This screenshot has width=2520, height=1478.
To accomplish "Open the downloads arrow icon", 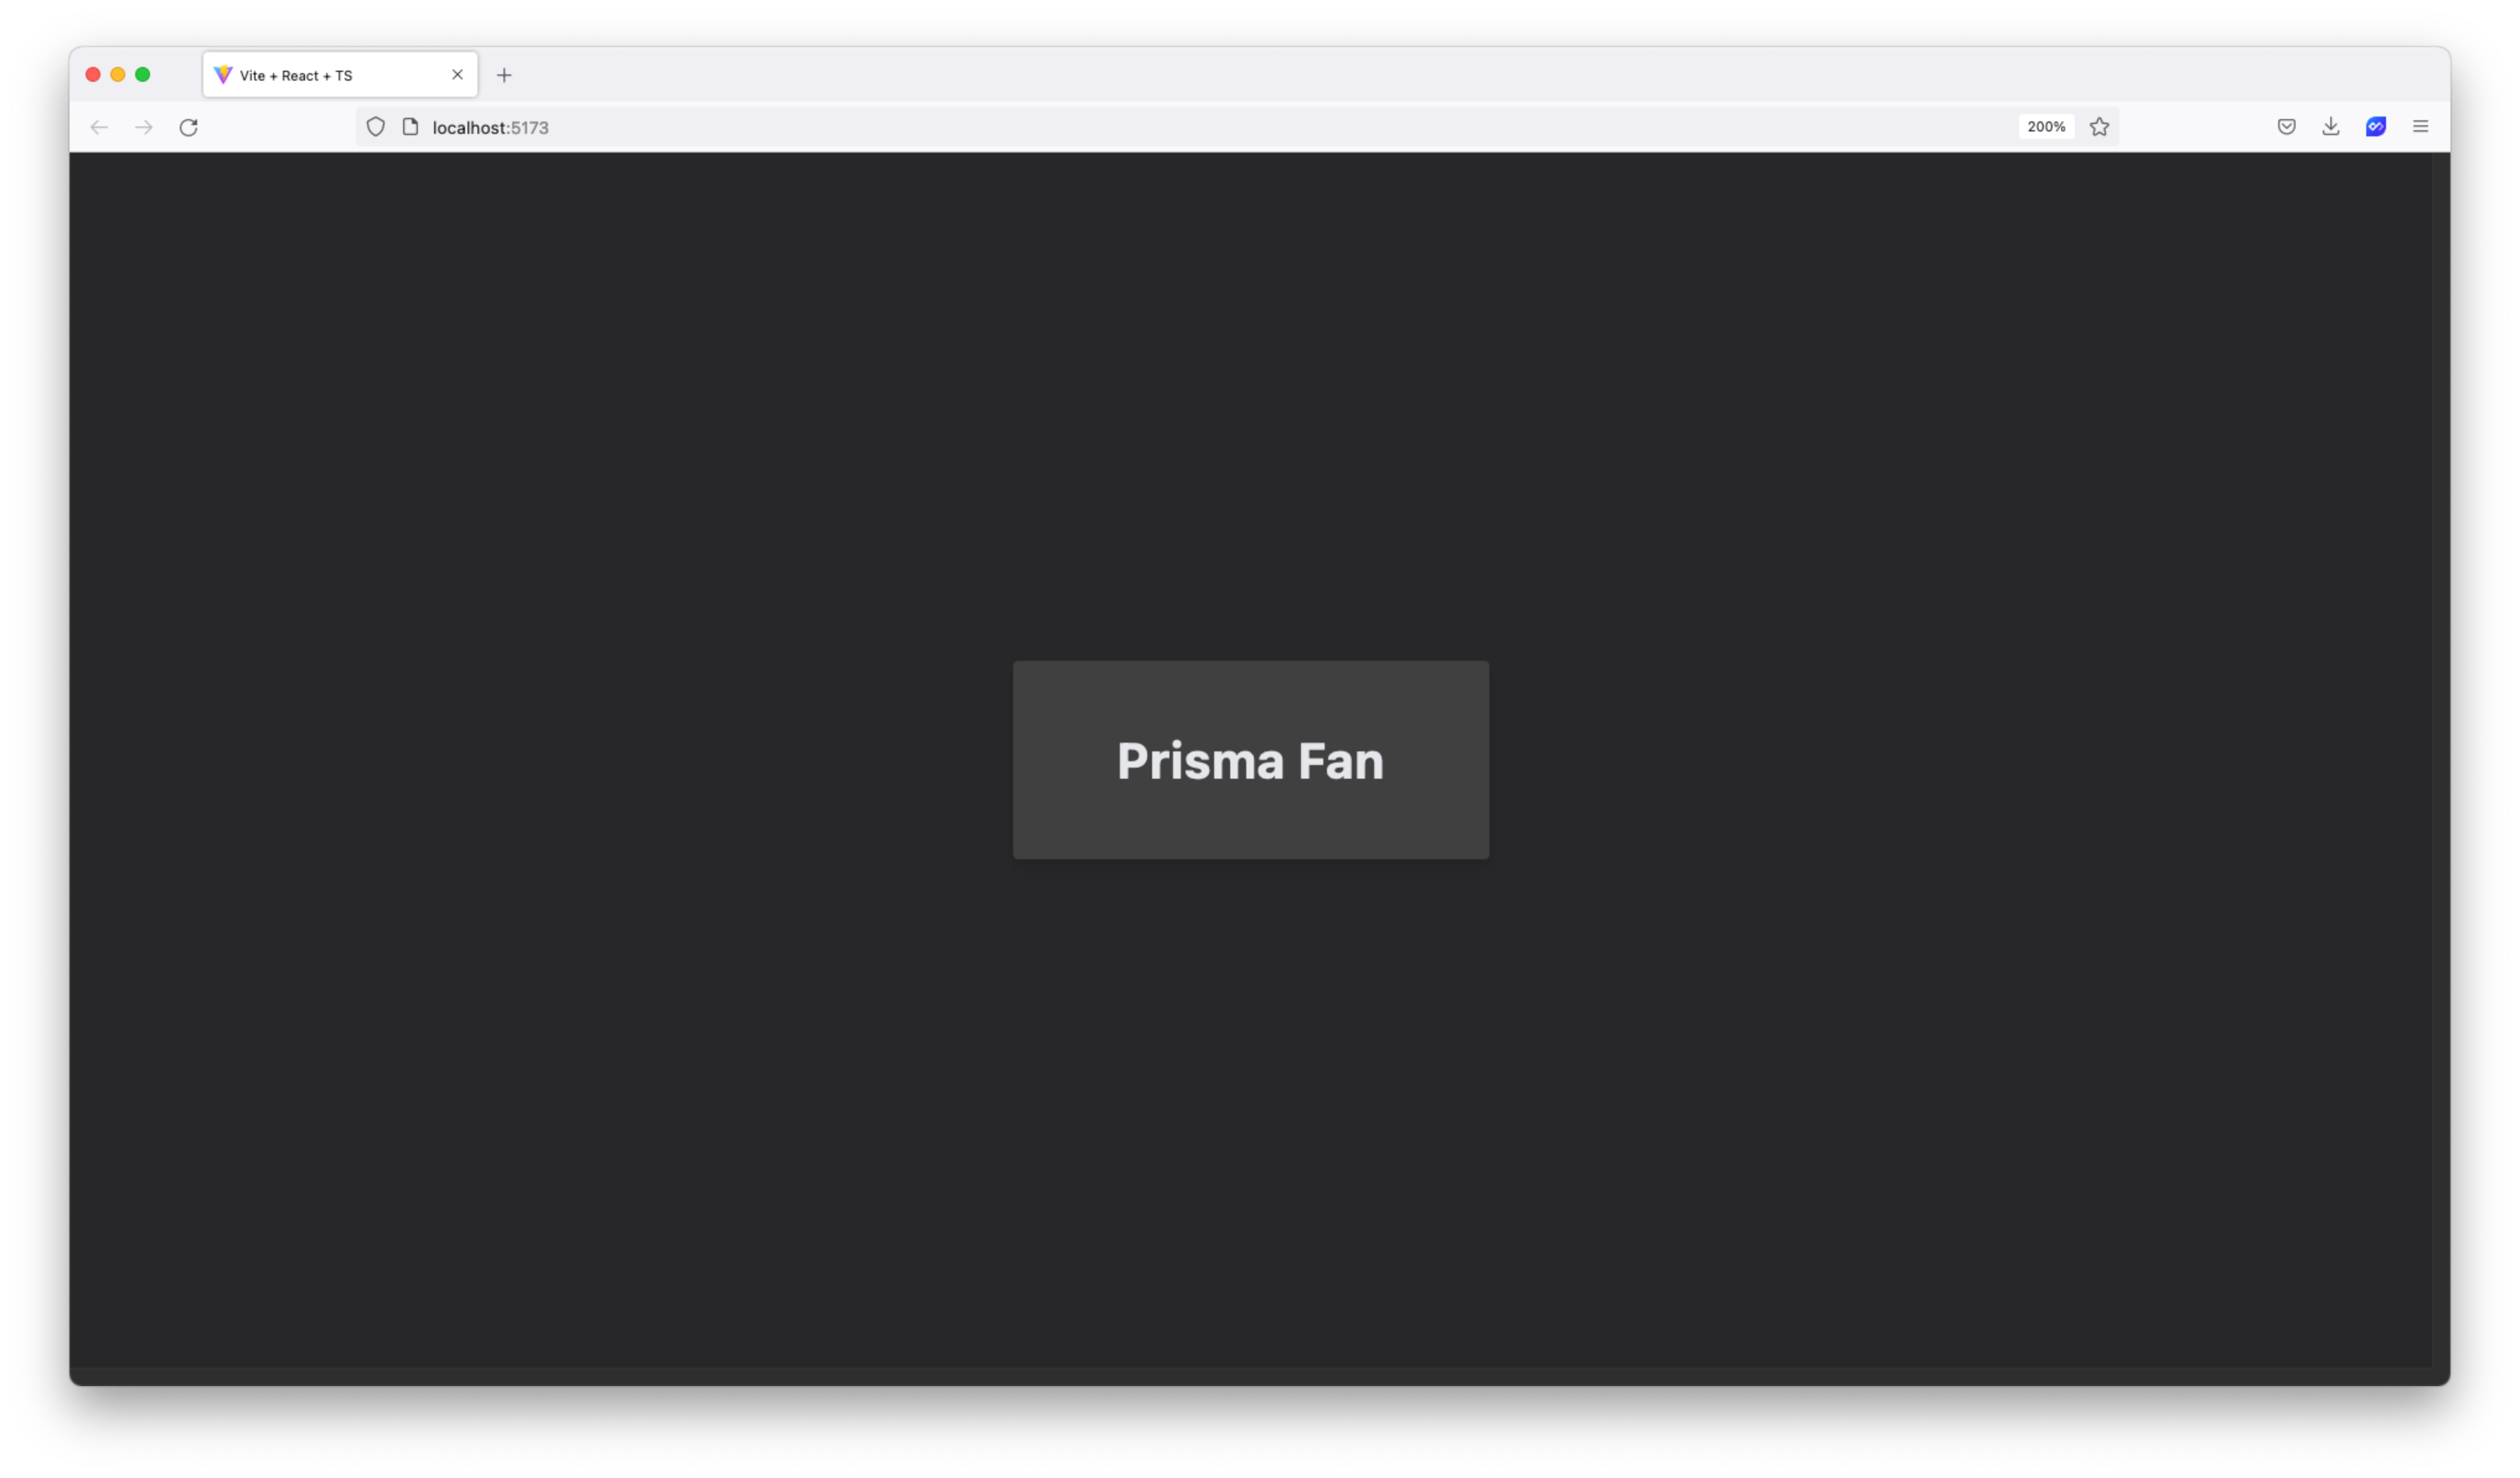I will coord(2330,127).
